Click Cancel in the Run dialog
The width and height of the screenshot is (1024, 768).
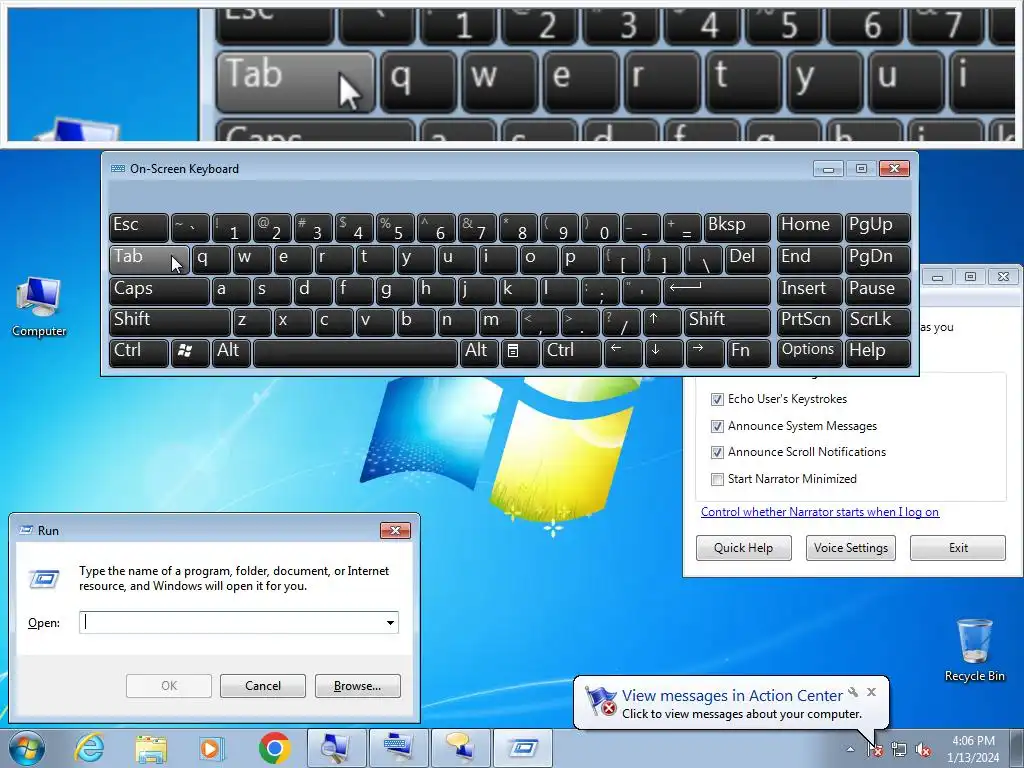[x=263, y=686]
